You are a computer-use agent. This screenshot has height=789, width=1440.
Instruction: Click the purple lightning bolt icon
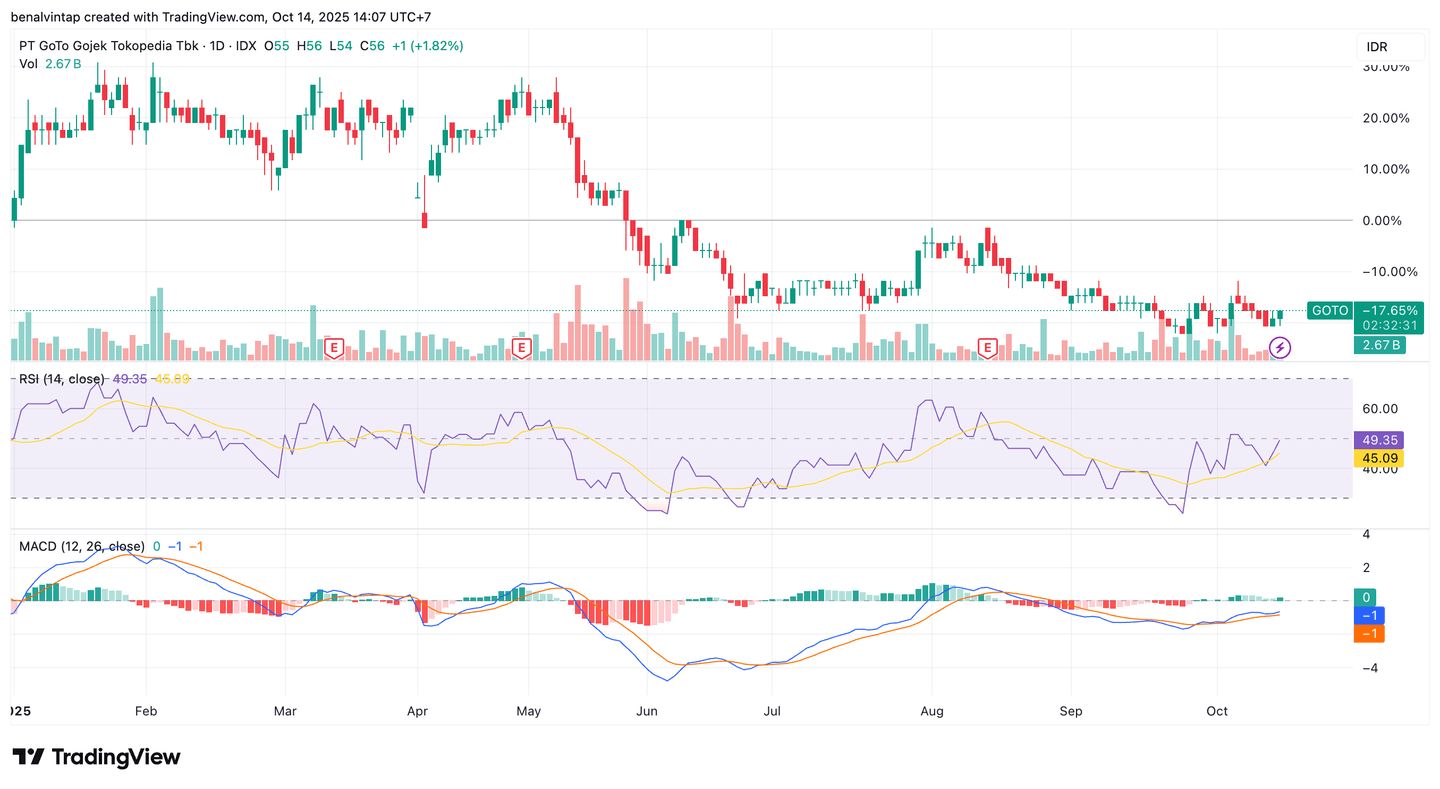[1280, 348]
